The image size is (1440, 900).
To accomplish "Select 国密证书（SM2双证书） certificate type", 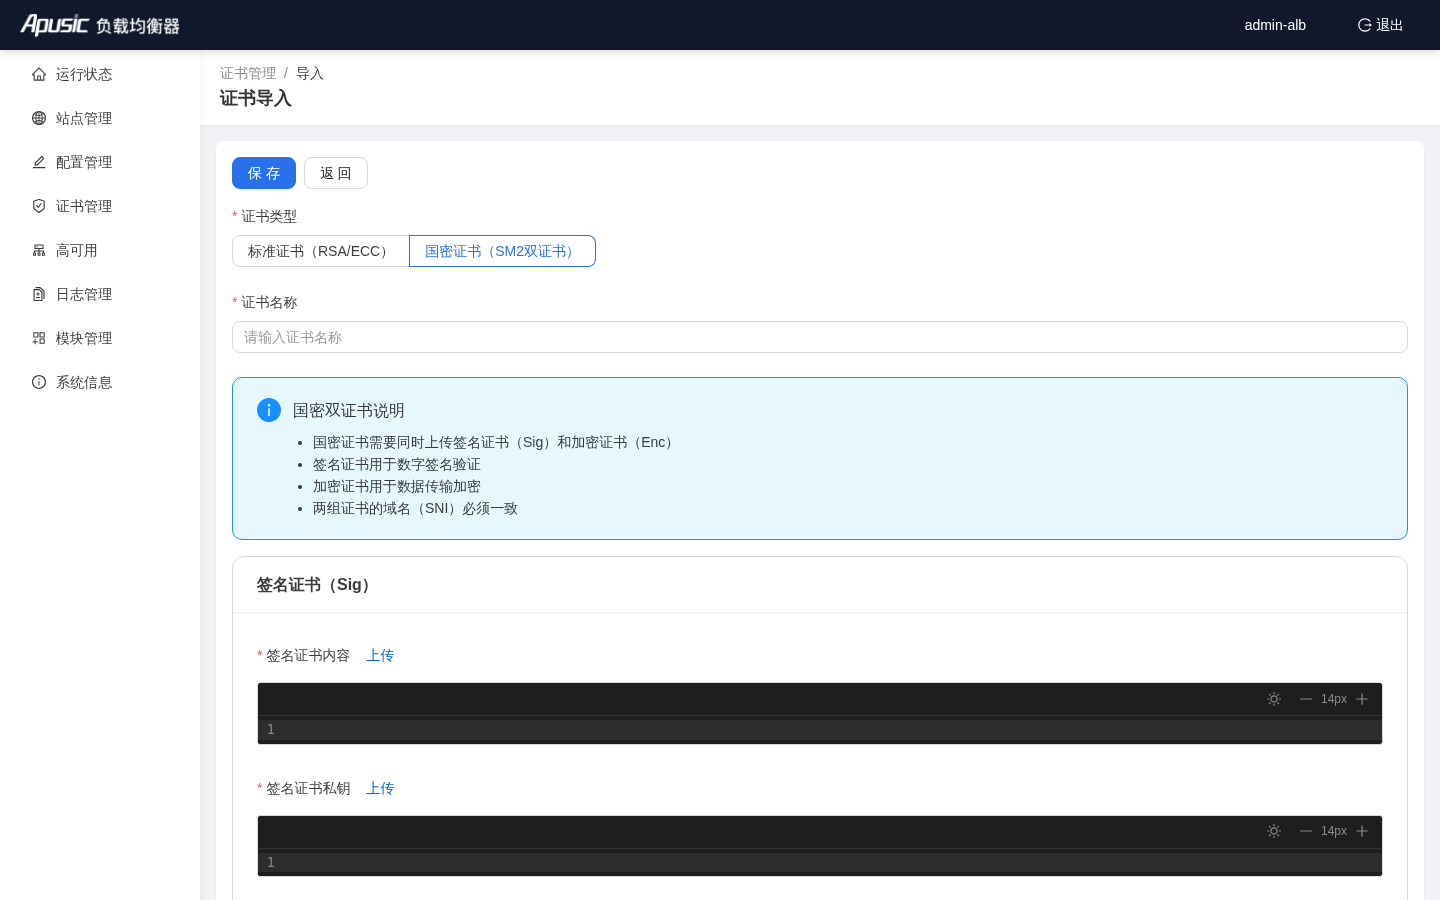I will click(x=502, y=251).
